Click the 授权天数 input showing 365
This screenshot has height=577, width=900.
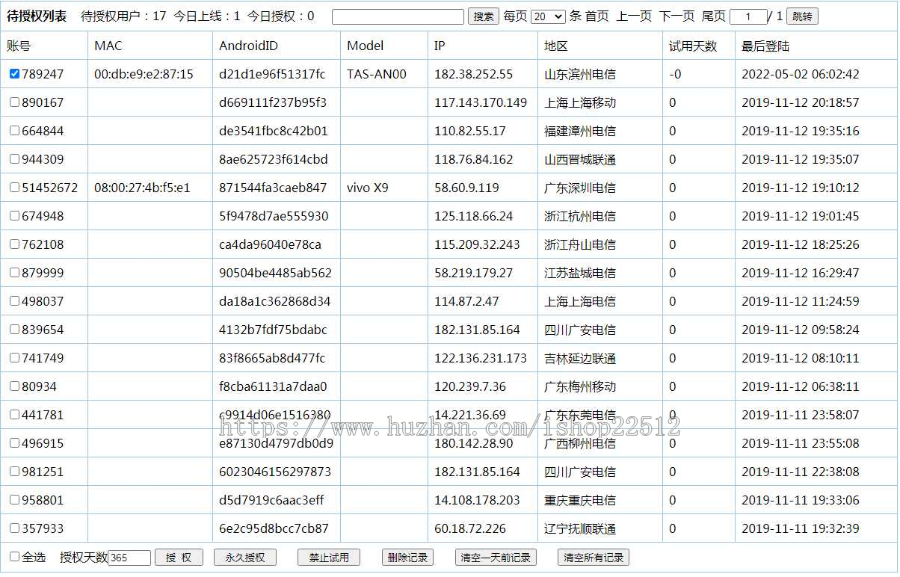pyautogui.click(x=129, y=557)
